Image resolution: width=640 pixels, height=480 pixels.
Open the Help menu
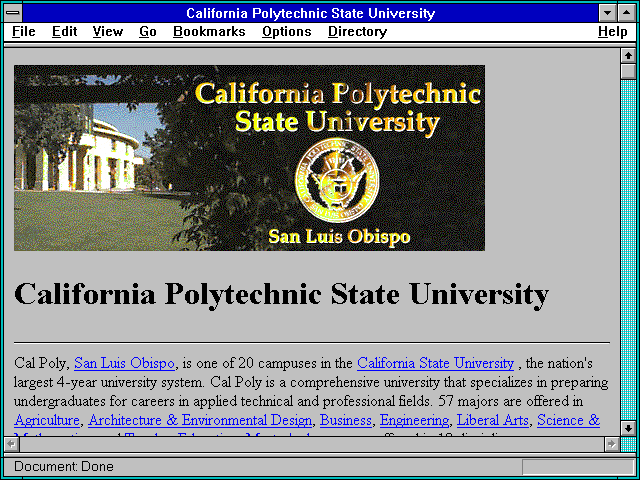click(613, 32)
